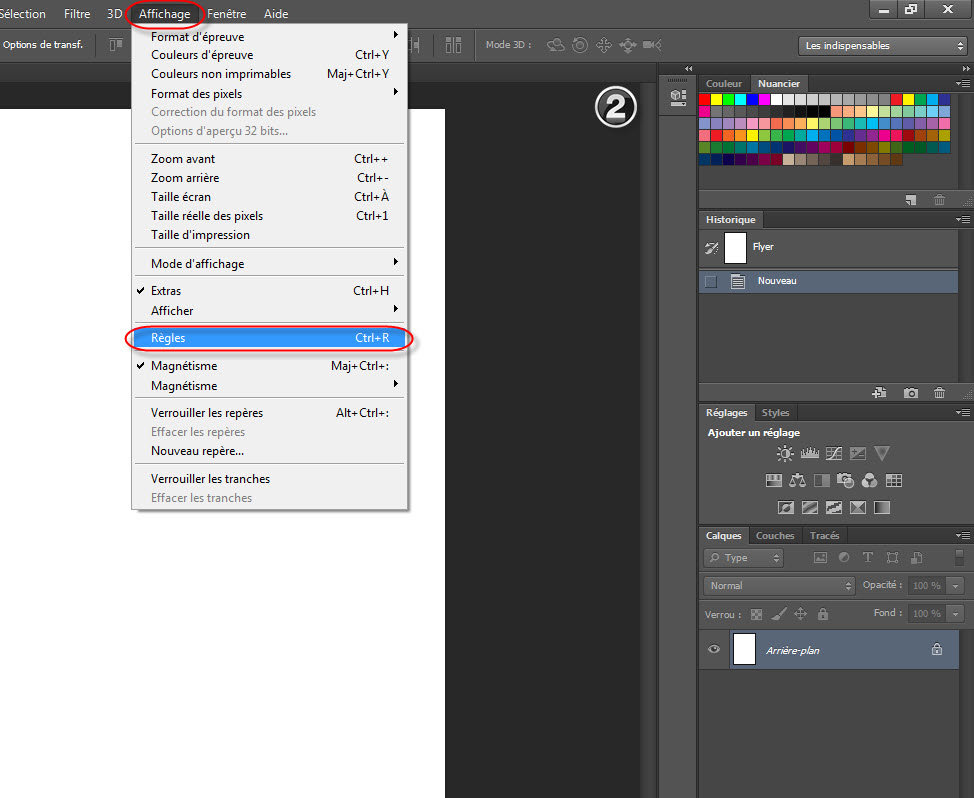
Task: Choose Zoom avant from the menu
Action: pyautogui.click(x=270, y=158)
